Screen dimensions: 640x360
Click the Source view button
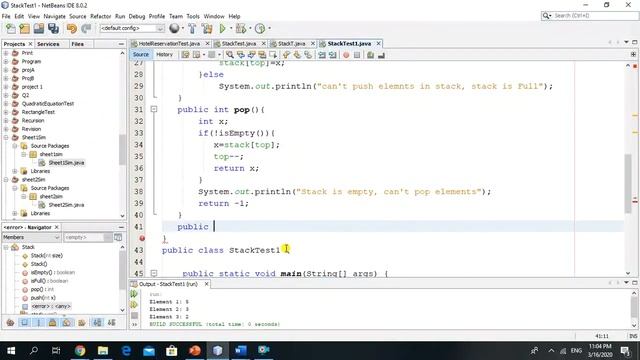pyautogui.click(x=141, y=55)
